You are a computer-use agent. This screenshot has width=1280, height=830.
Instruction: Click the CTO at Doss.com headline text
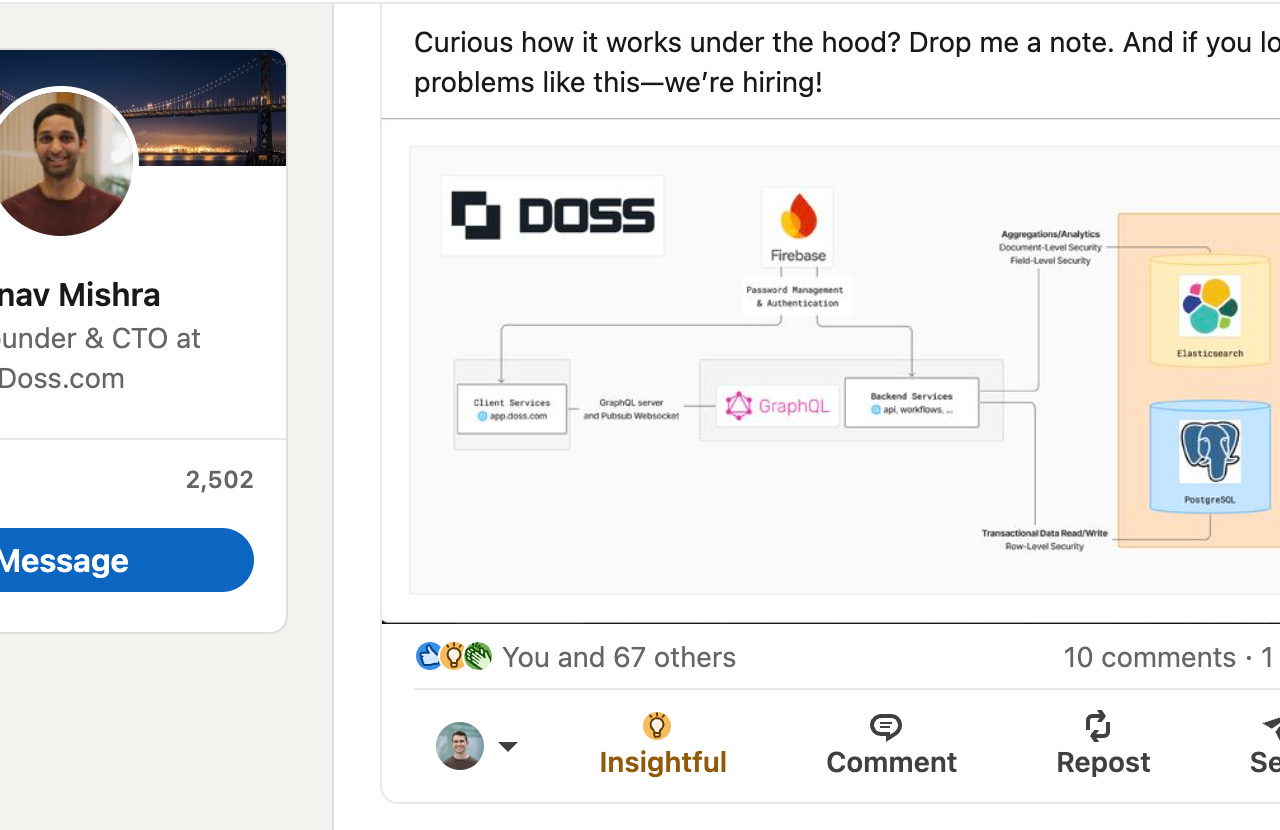(100, 358)
